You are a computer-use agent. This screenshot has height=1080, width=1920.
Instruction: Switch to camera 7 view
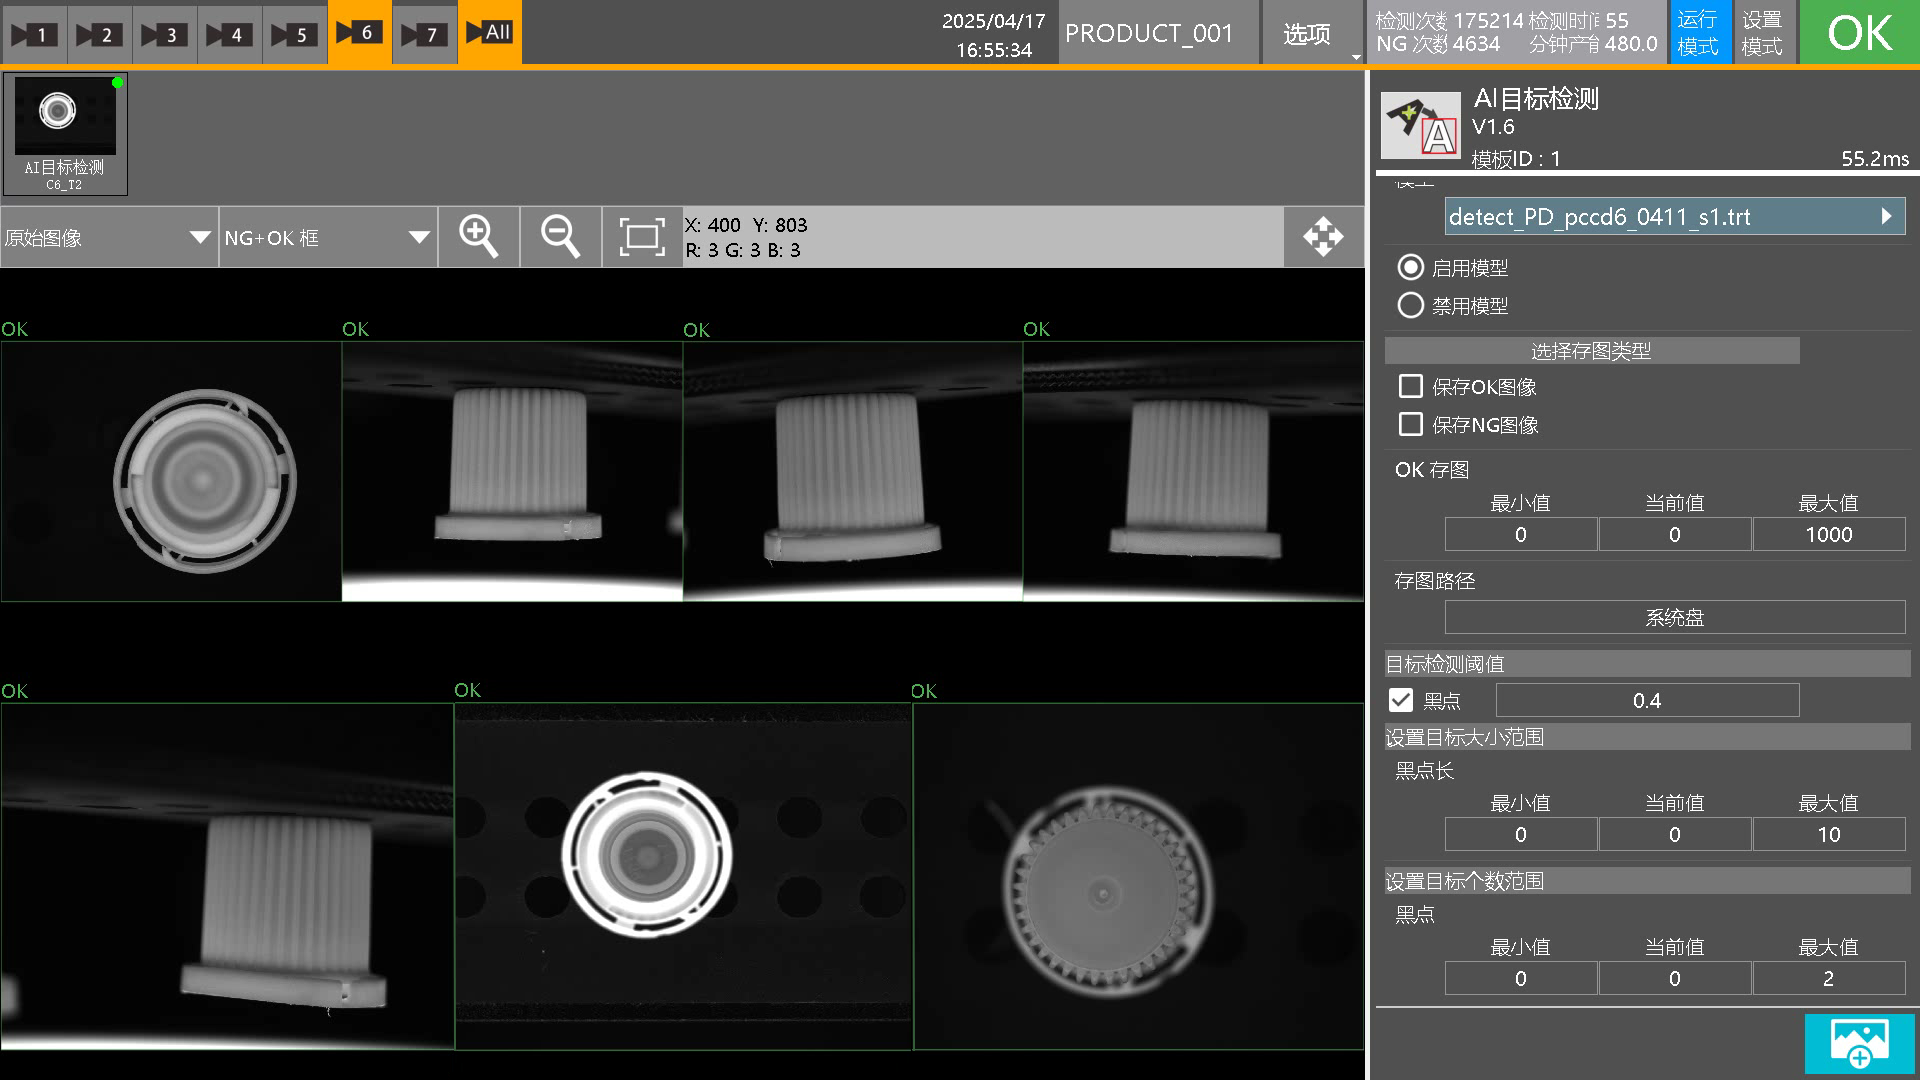pos(424,34)
